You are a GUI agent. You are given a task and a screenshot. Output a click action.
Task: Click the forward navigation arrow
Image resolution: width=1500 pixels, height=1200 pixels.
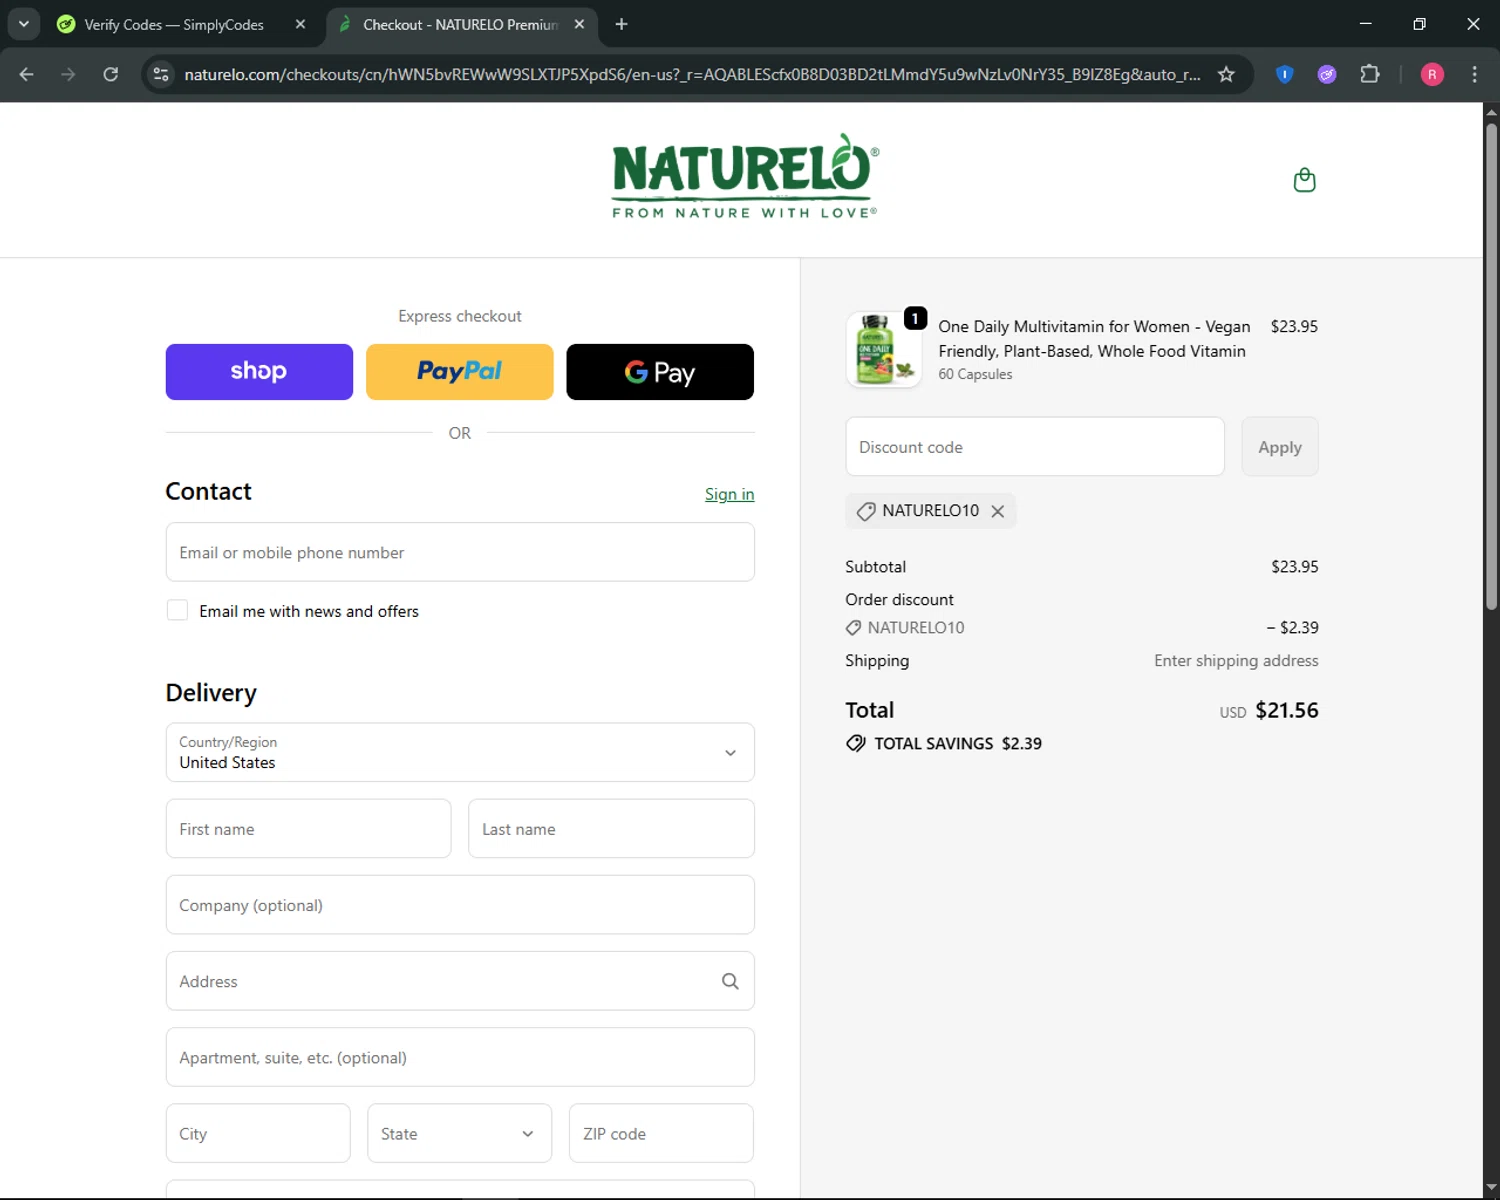pos(68,74)
